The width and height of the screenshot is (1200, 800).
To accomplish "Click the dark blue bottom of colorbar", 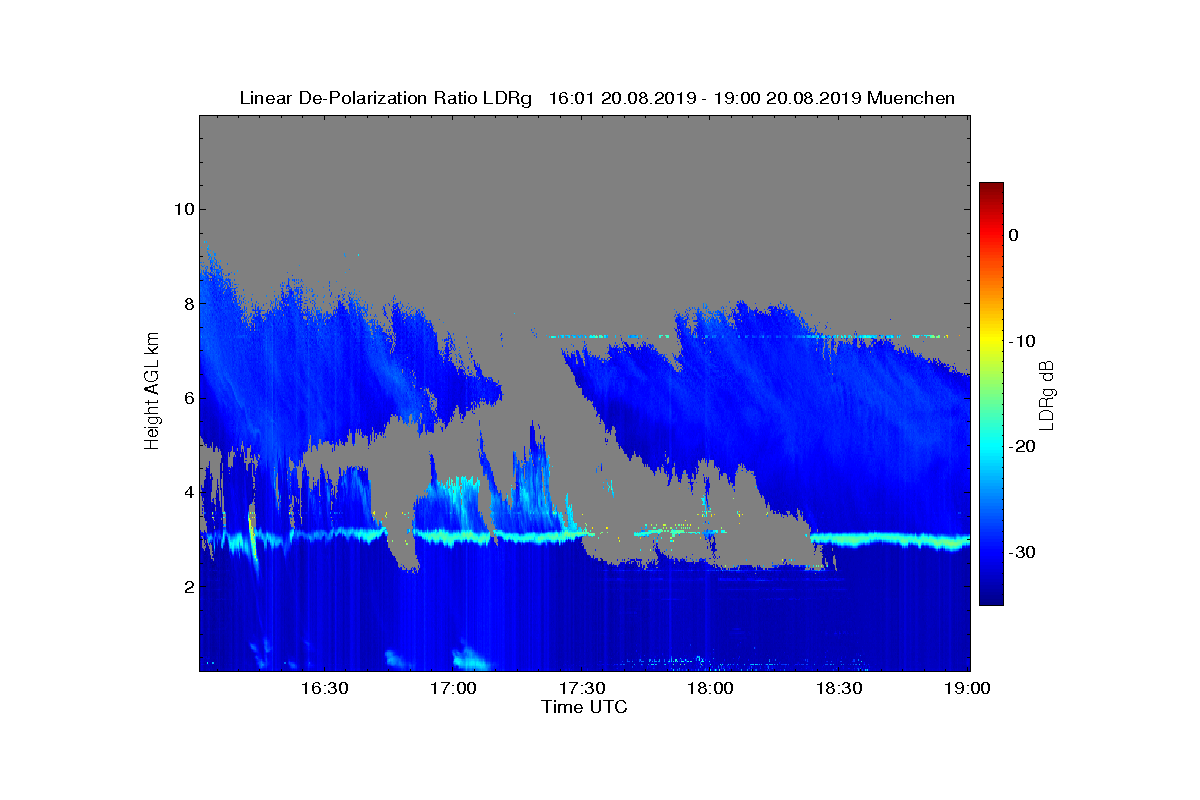I will 991,594.
